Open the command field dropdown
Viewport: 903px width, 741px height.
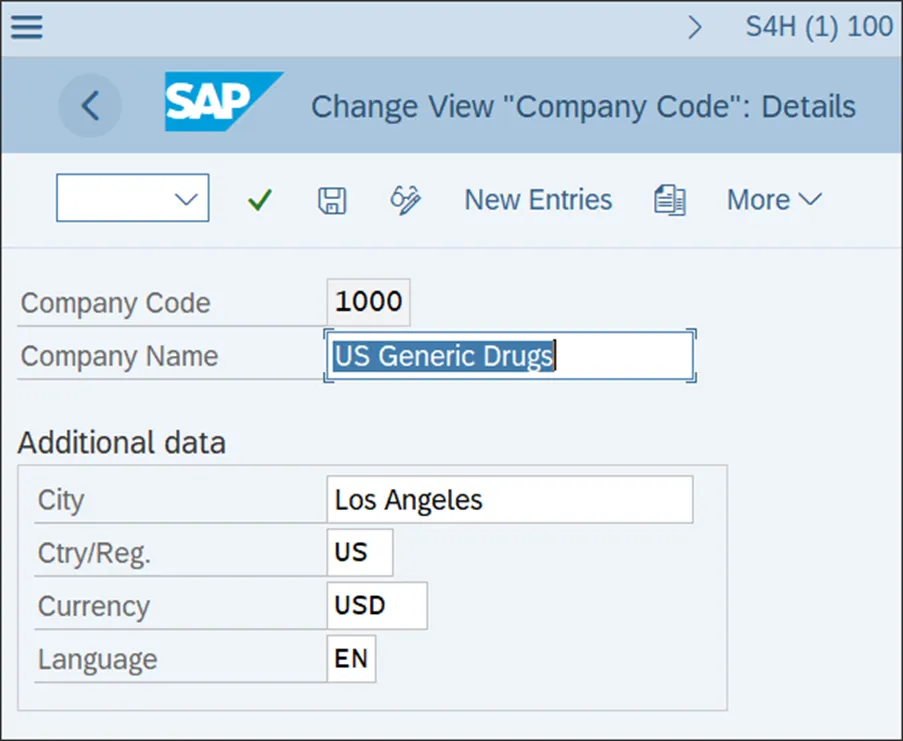186,199
